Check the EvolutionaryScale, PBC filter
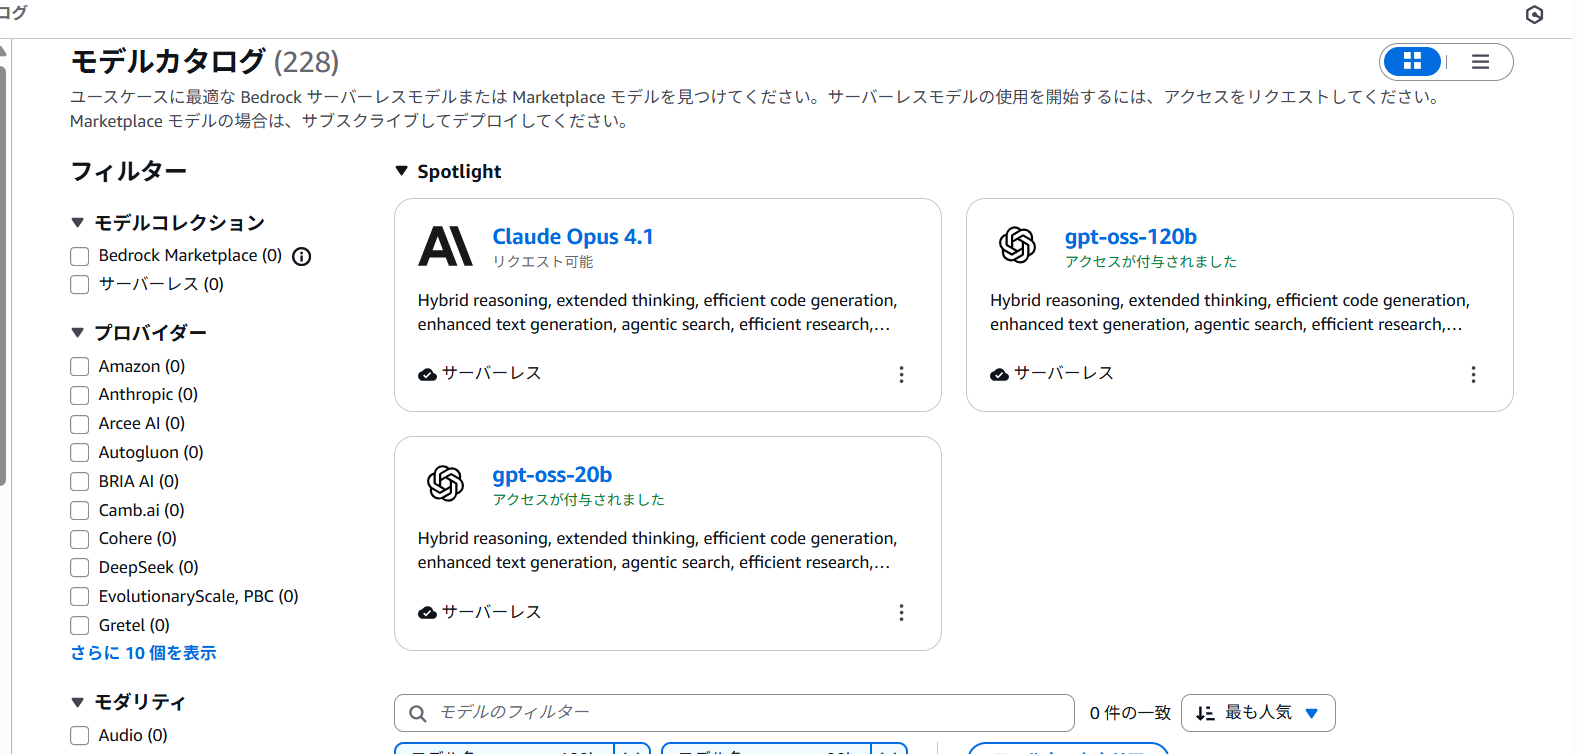The image size is (1577, 754). tap(80, 597)
